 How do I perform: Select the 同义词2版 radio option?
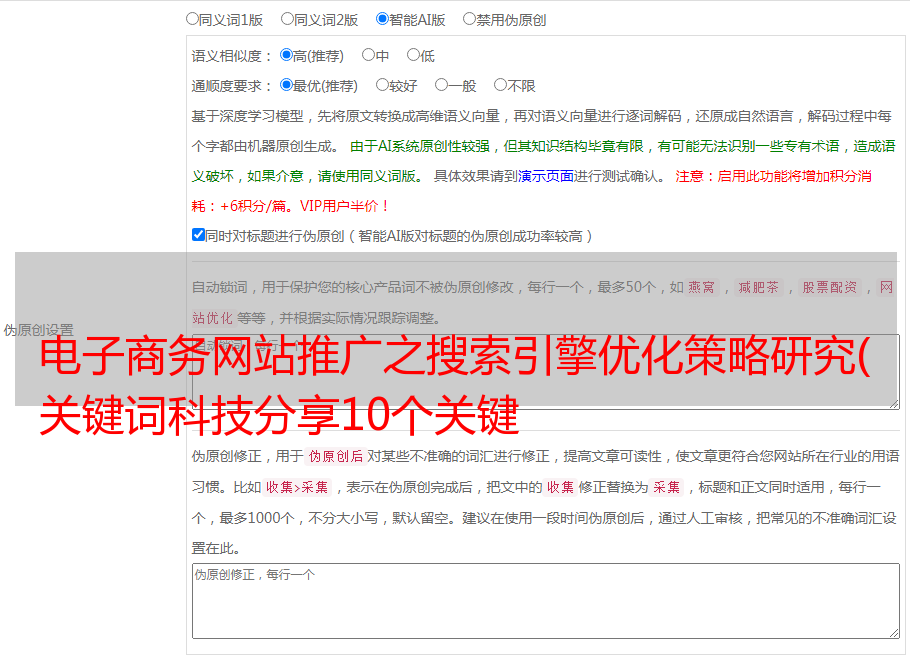pyautogui.click(x=287, y=19)
